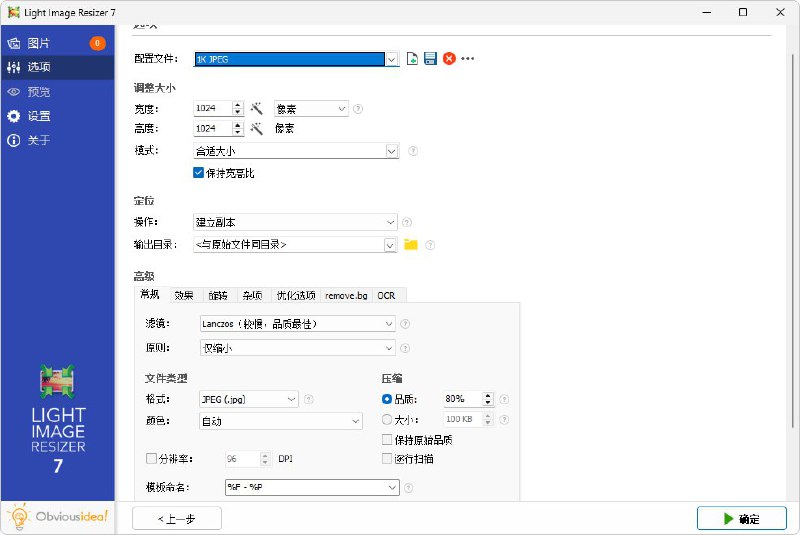Delete profile with the red X icon
Screen dimensions: 800x535
(449, 59)
